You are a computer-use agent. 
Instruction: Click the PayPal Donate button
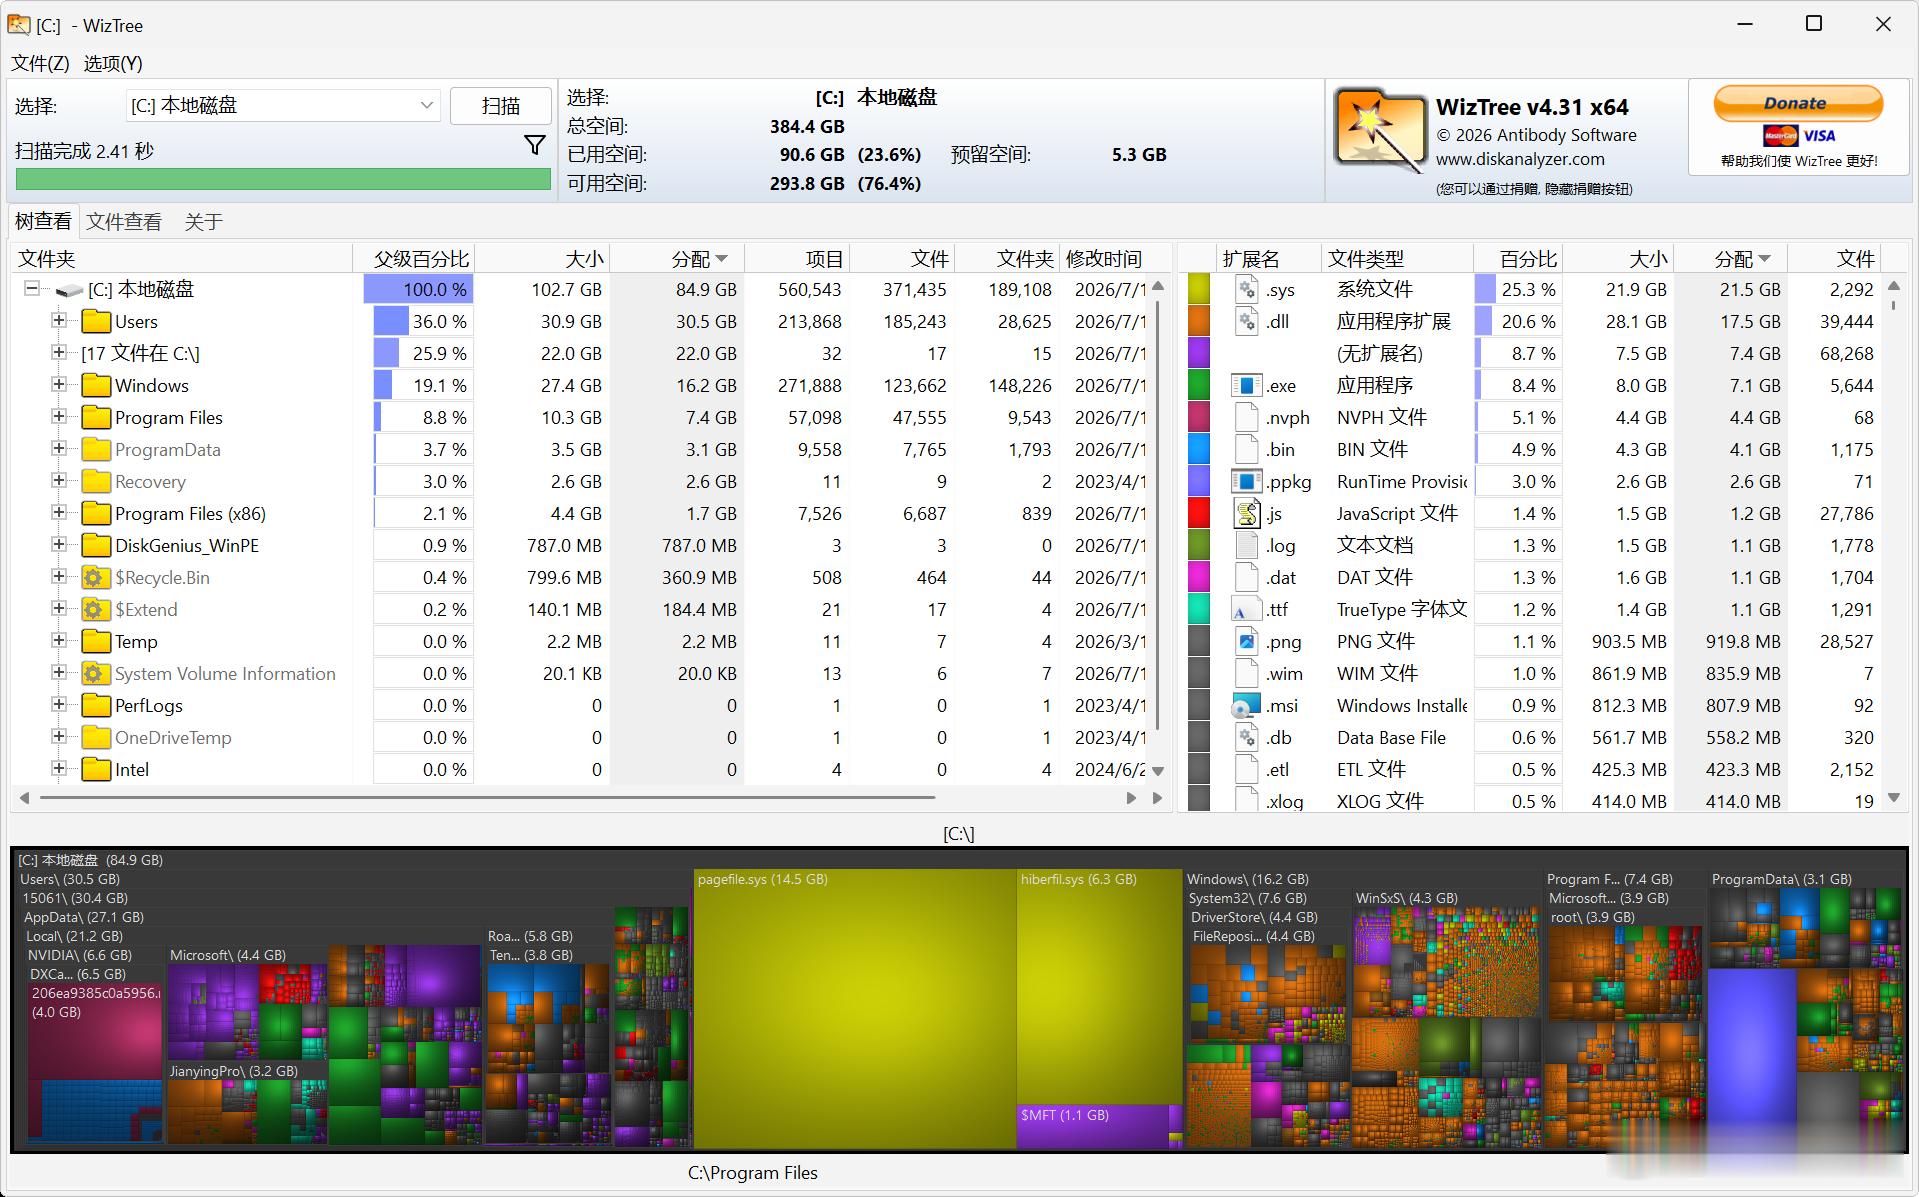coord(1798,103)
